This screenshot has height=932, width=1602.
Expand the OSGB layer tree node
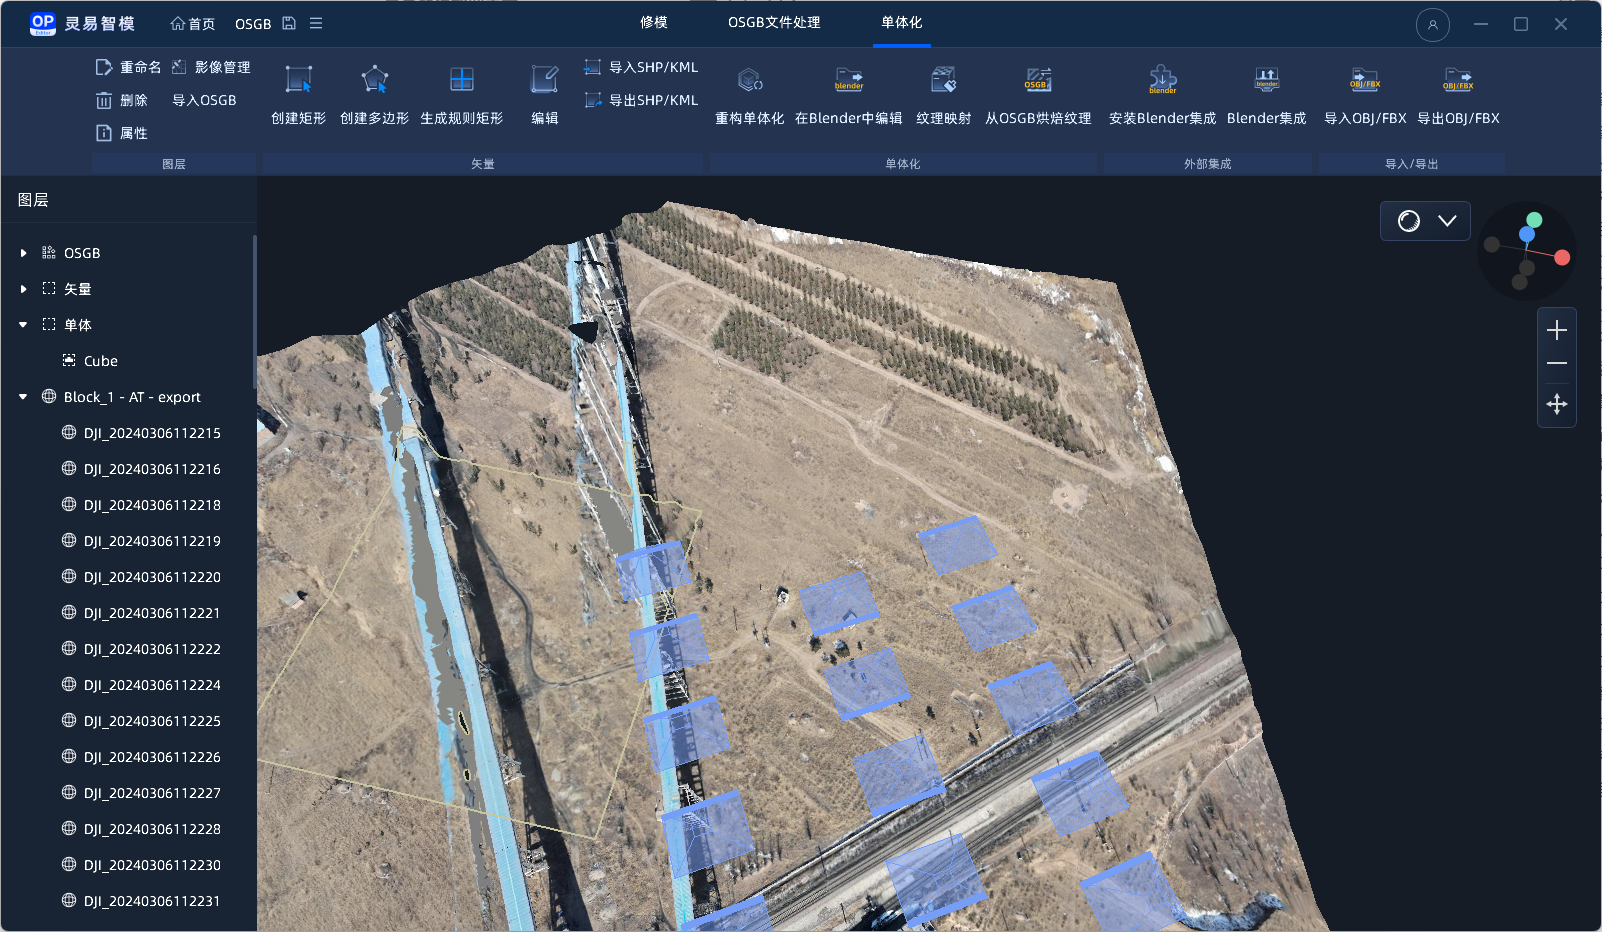[x=24, y=254]
